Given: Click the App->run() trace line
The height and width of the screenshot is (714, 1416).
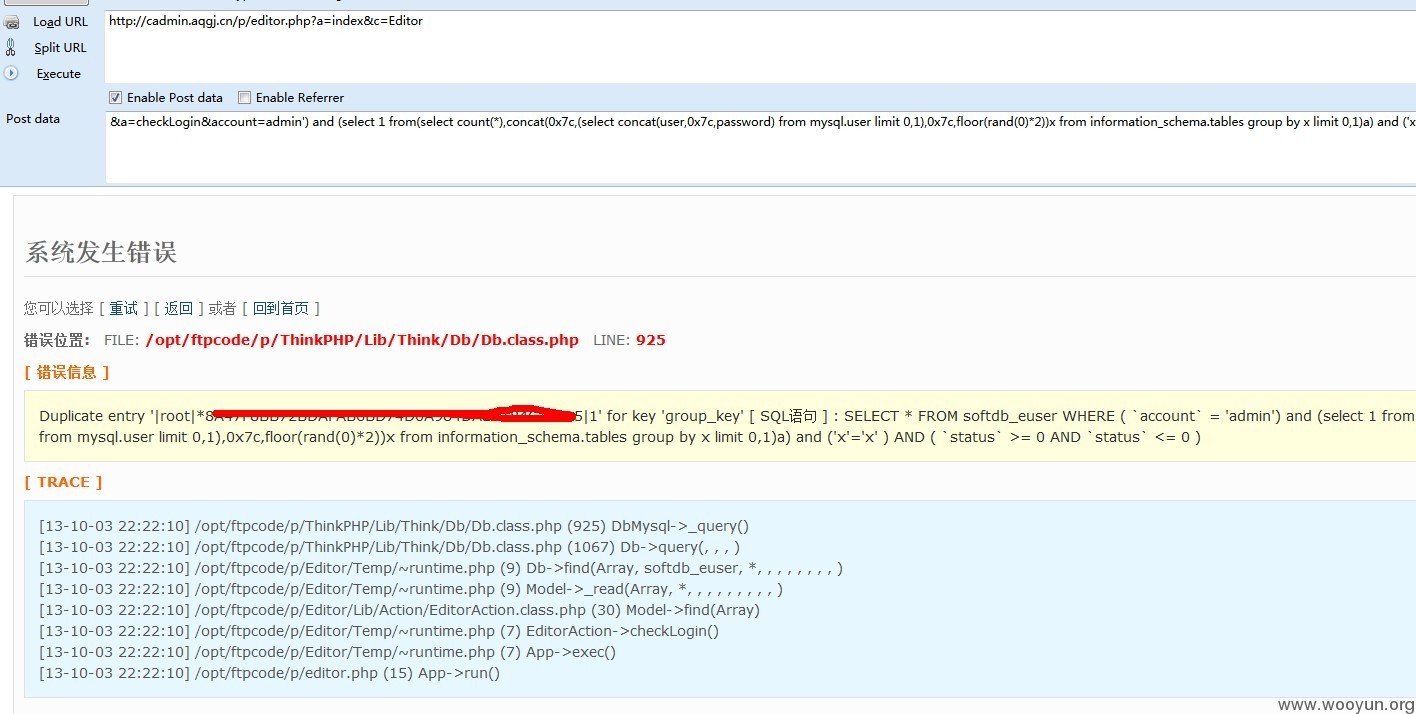Looking at the screenshot, I should (270, 673).
